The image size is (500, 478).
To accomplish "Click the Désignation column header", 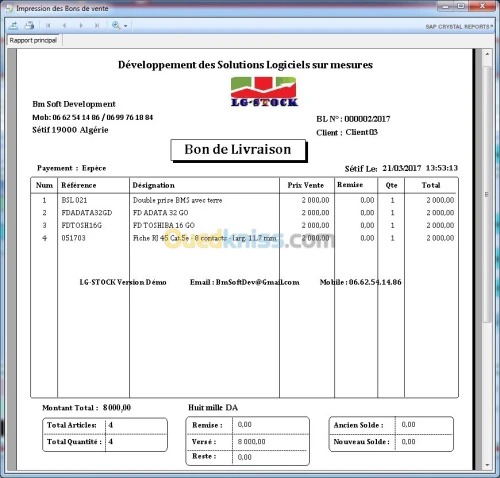I will pos(153,185).
